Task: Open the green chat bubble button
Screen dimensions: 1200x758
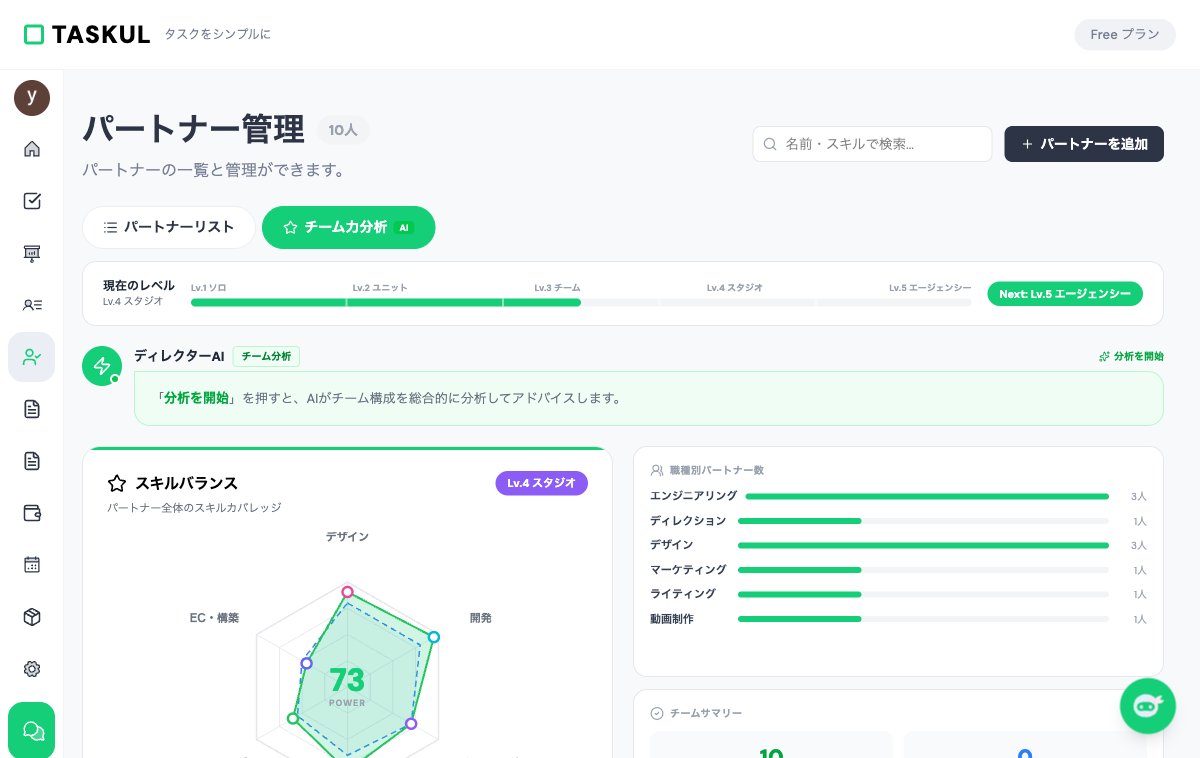Action: (x=32, y=730)
